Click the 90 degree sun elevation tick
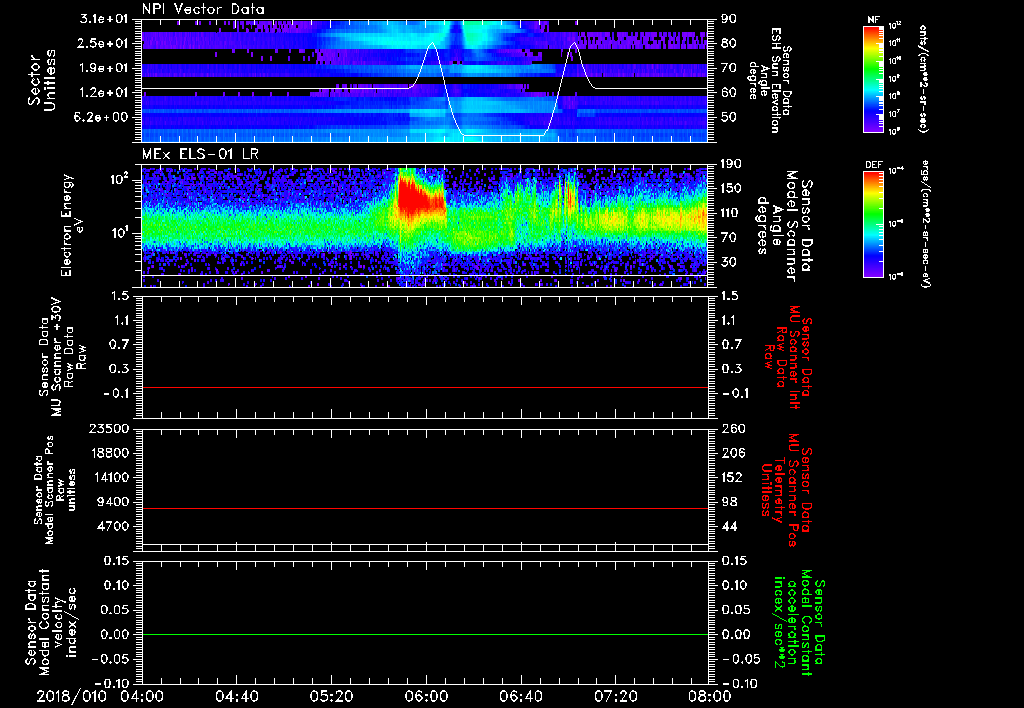The height and width of the screenshot is (708, 1024). [x=728, y=19]
